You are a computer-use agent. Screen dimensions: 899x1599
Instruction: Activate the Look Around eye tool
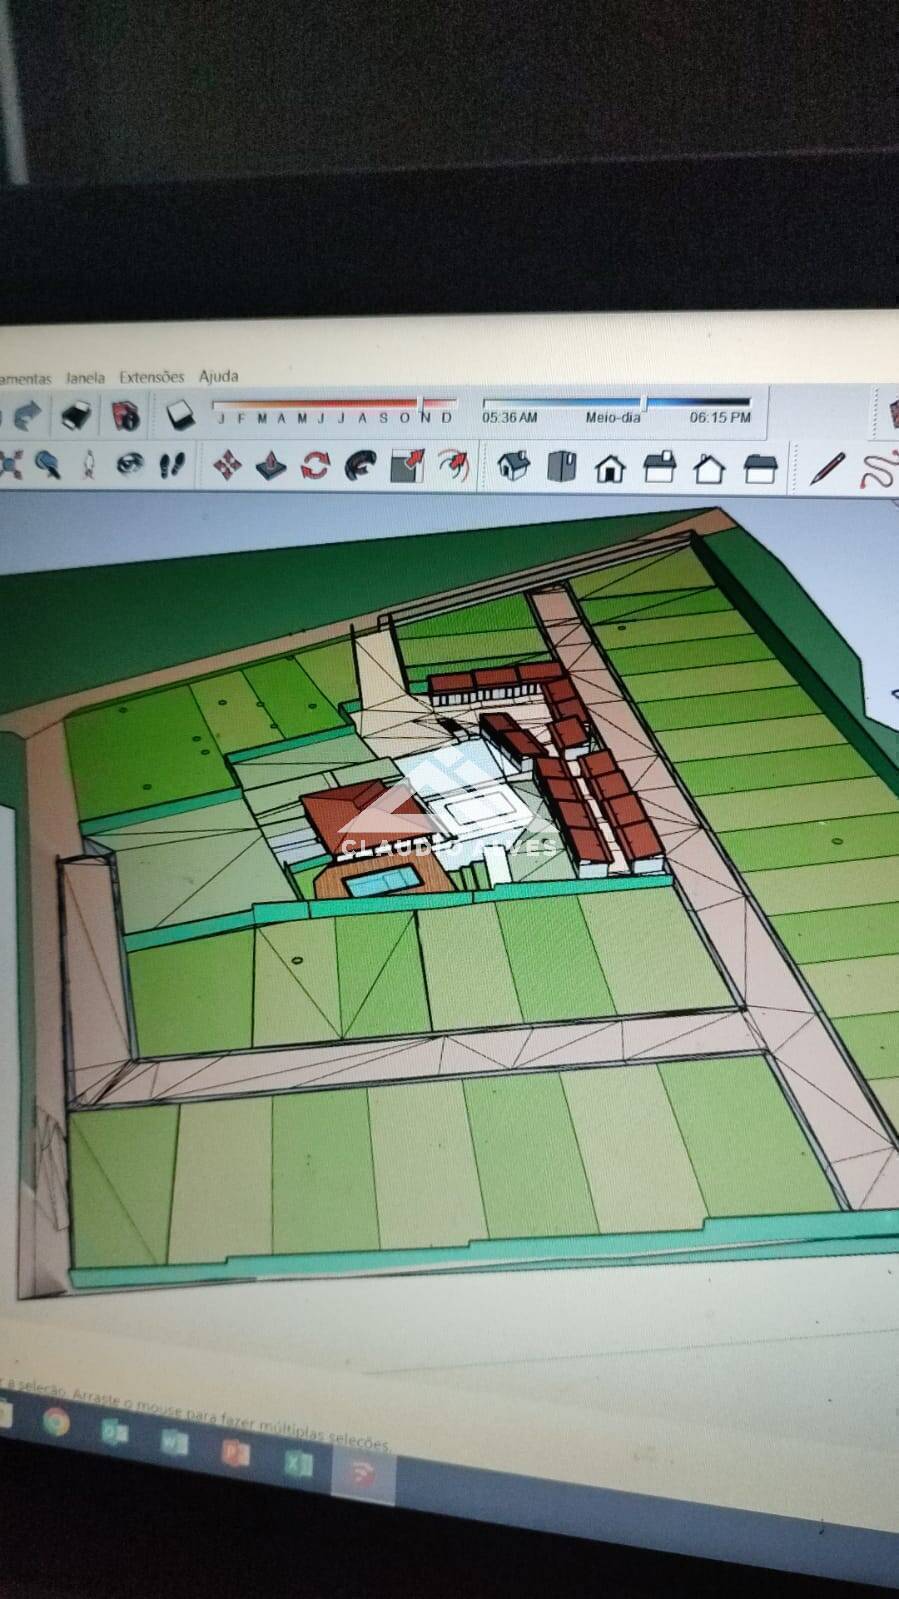(x=129, y=464)
